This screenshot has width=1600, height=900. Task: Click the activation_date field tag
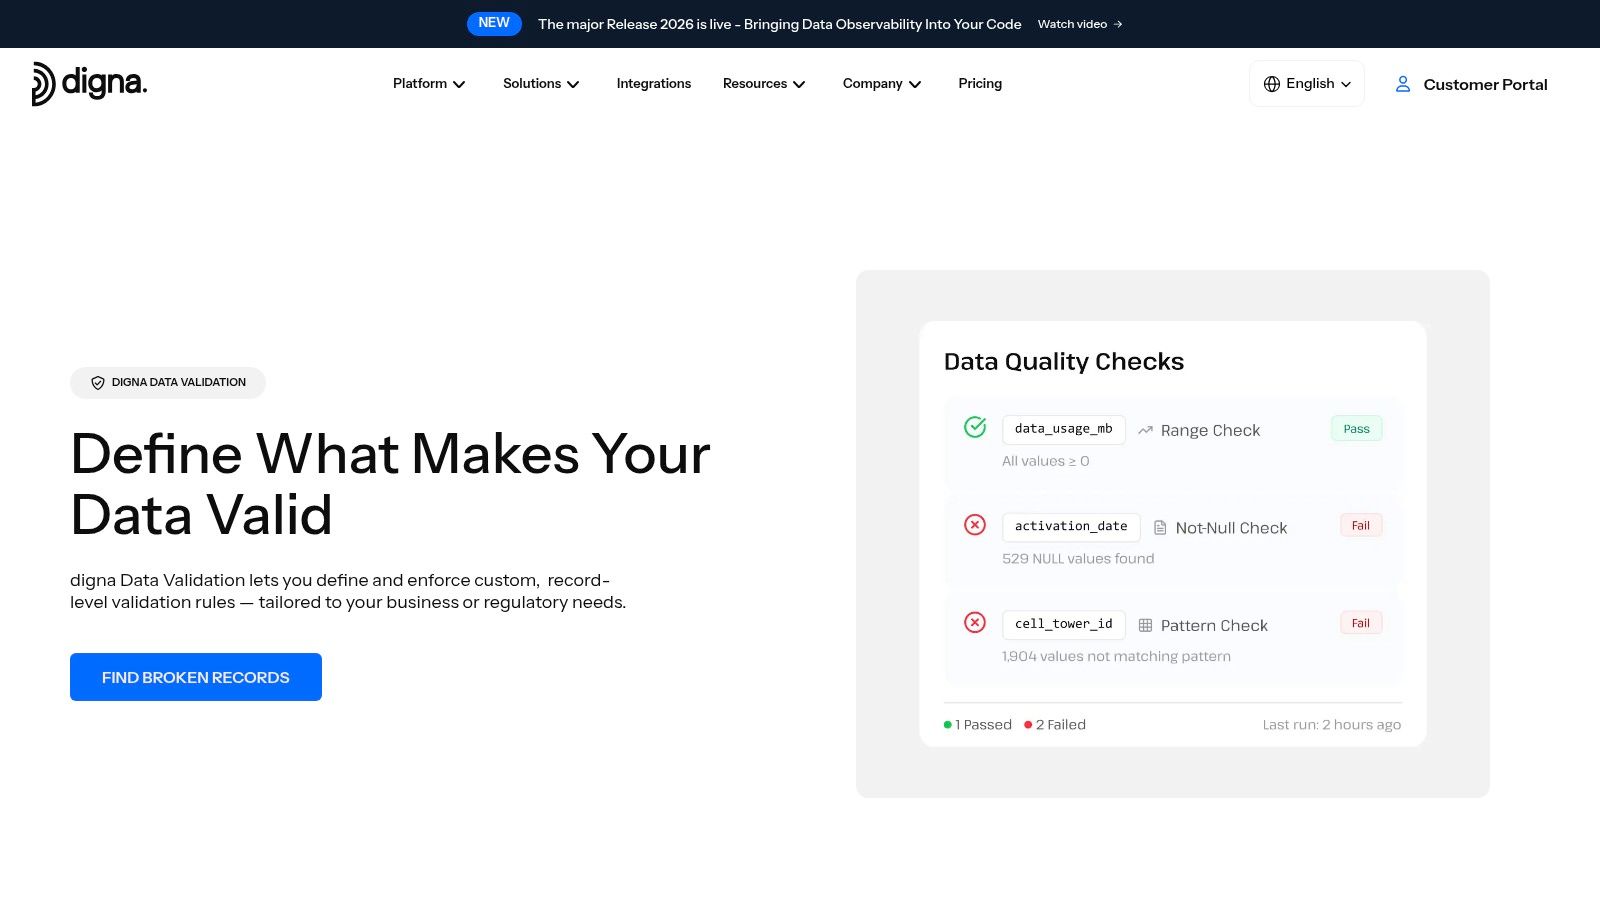[x=1071, y=526]
